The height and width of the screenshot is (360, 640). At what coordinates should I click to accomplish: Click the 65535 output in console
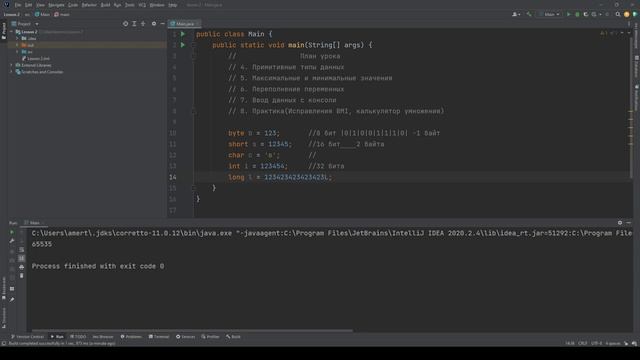click(42, 244)
